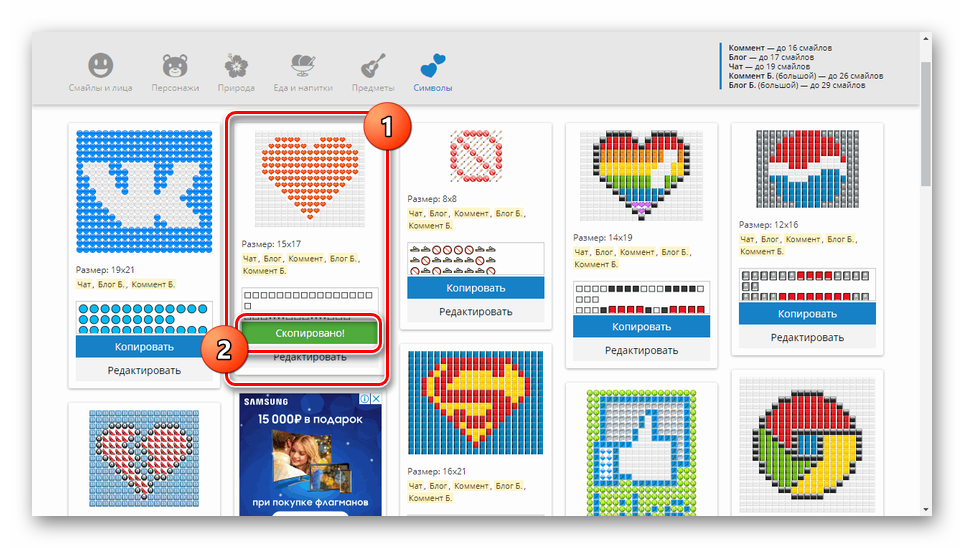
Task: Copy the rainbow heart emoji art
Action: tap(641, 326)
